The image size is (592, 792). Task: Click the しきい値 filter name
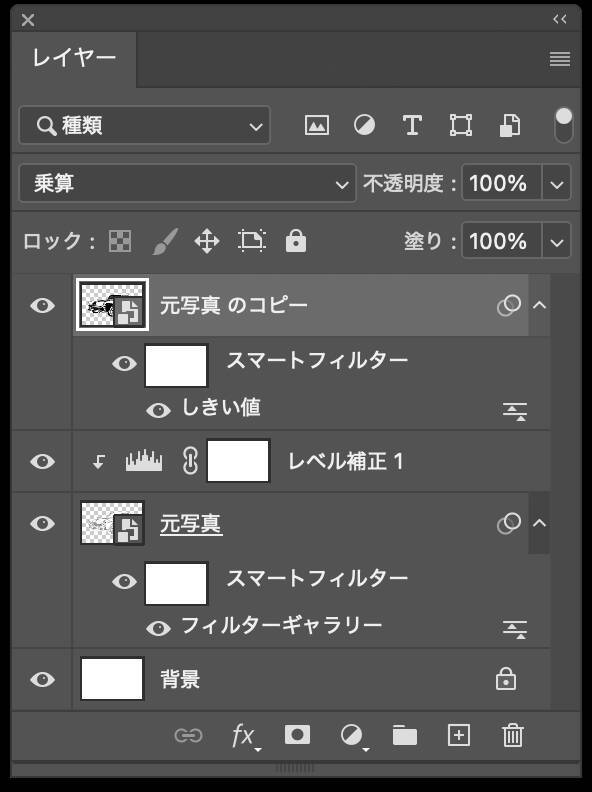(x=221, y=408)
